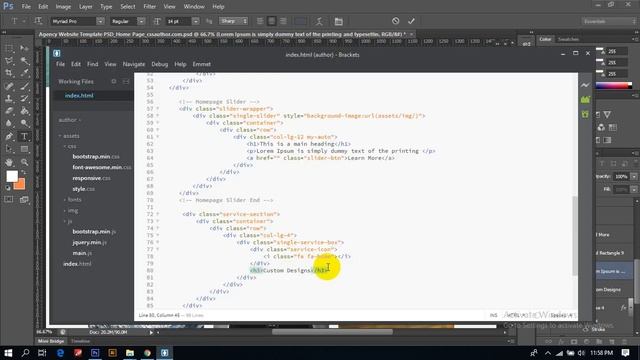Select the Brush tool in Photoshop

pos(24,86)
